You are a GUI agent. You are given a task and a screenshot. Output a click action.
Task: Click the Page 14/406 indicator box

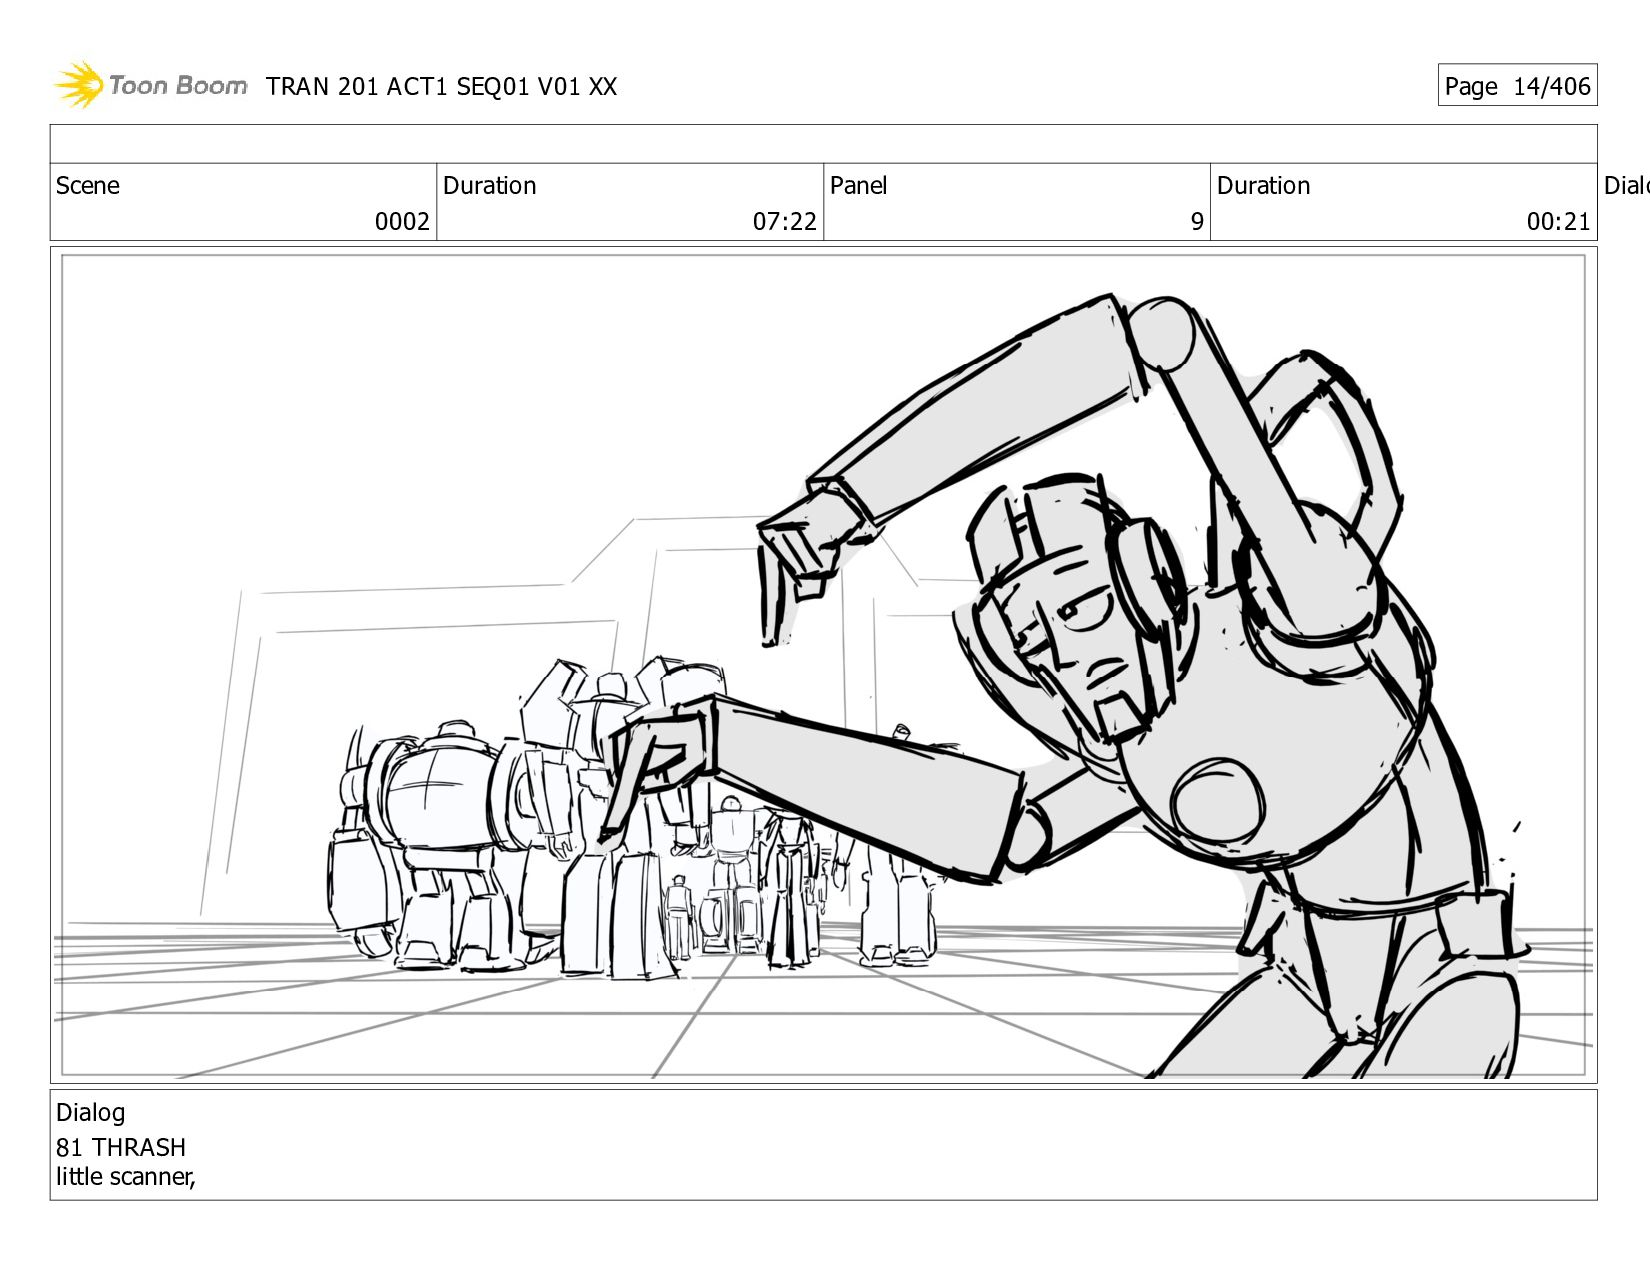tap(1517, 86)
